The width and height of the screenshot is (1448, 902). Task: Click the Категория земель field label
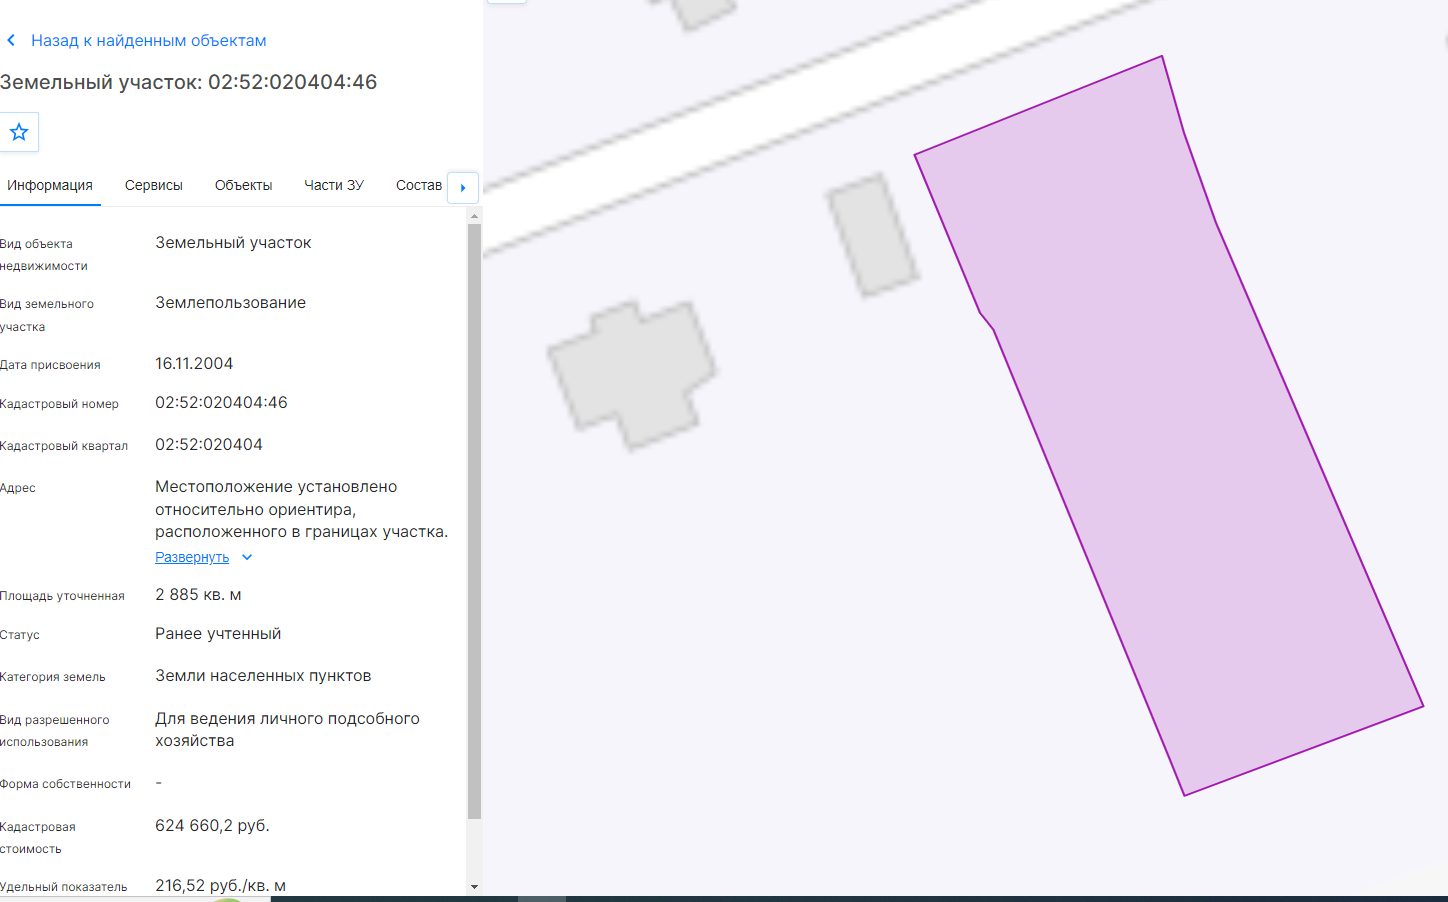[x=53, y=677]
